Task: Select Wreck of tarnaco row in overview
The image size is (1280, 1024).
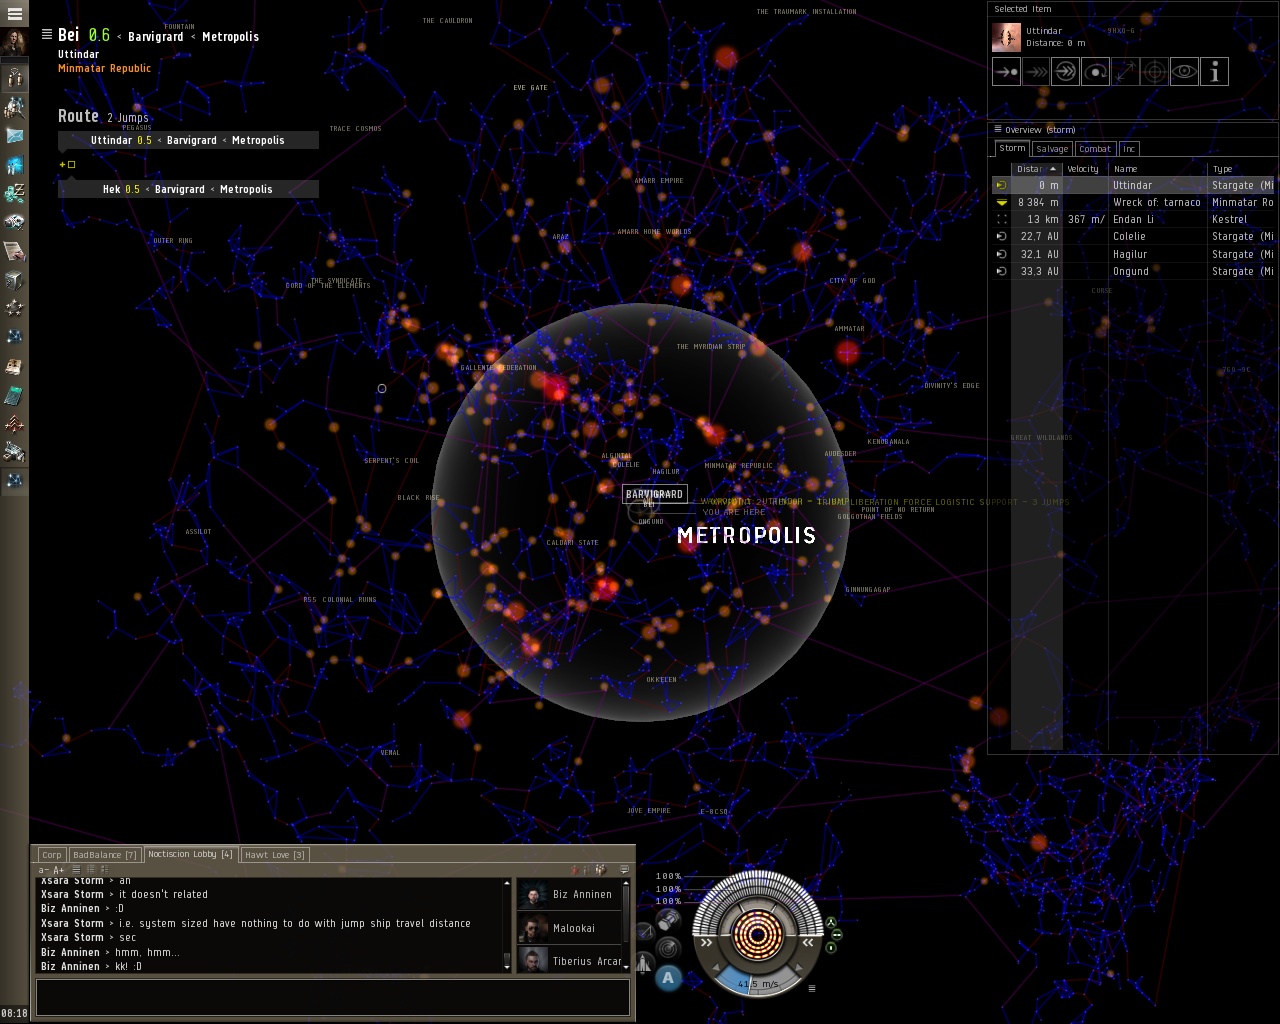Action: pos(1134,202)
